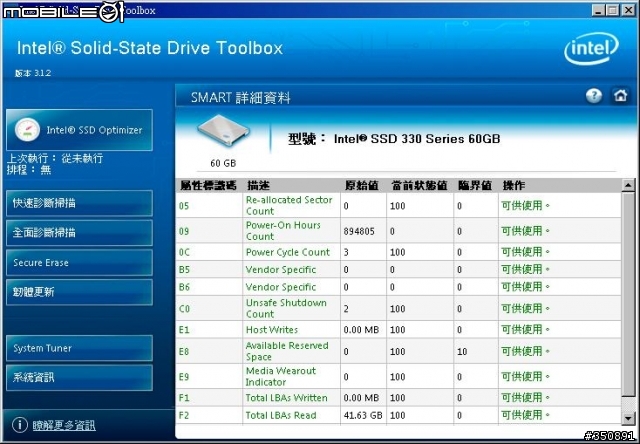The image size is (640, 444).
Task: Sort by 屬性標識碼 column header
Action: pos(208,186)
